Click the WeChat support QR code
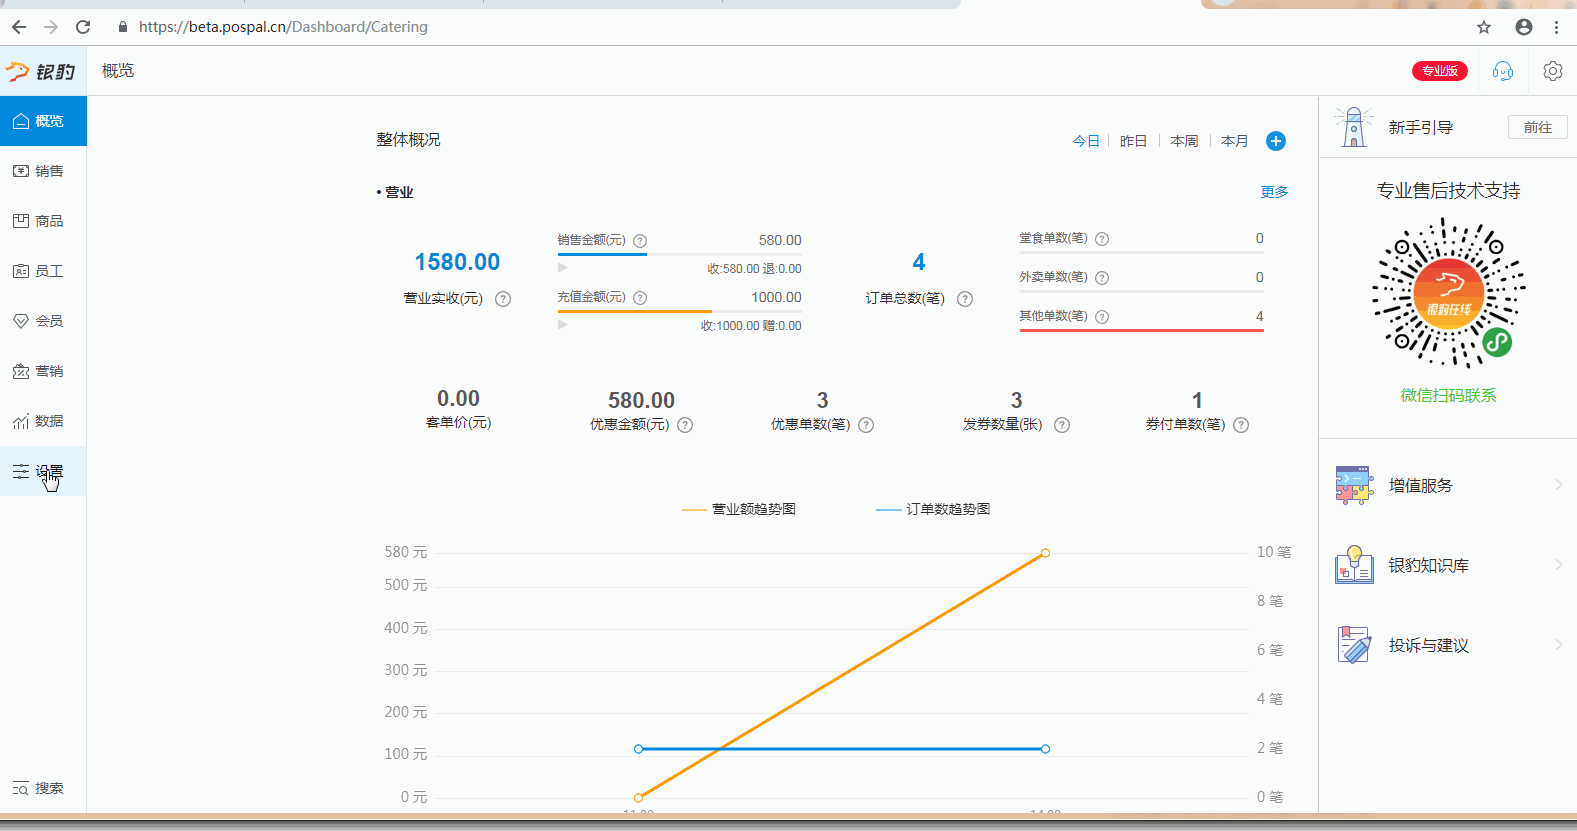Screen dimensions: 1577x831 pos(1448,294)
